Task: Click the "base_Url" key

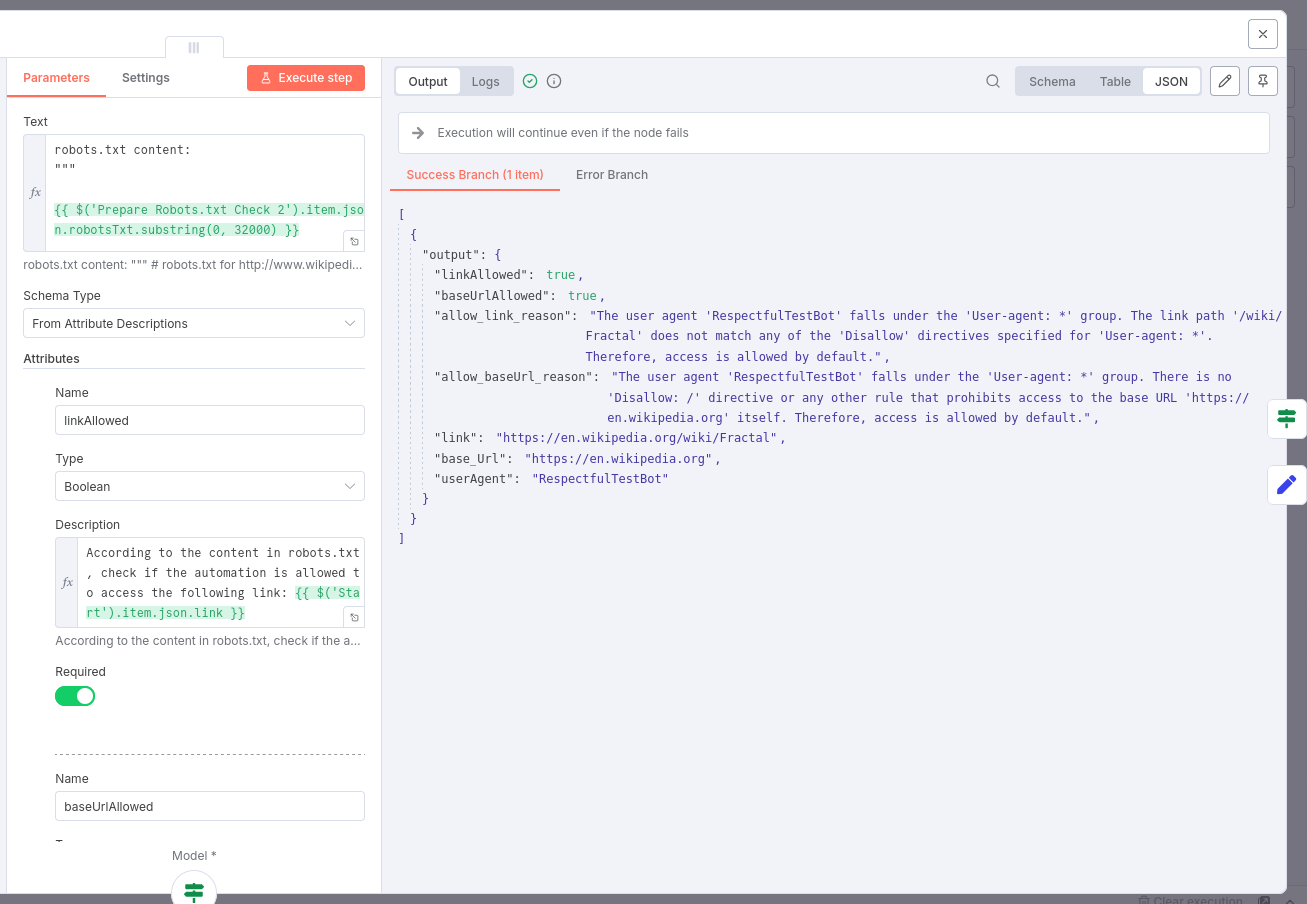Action: [x=471, y=459]
